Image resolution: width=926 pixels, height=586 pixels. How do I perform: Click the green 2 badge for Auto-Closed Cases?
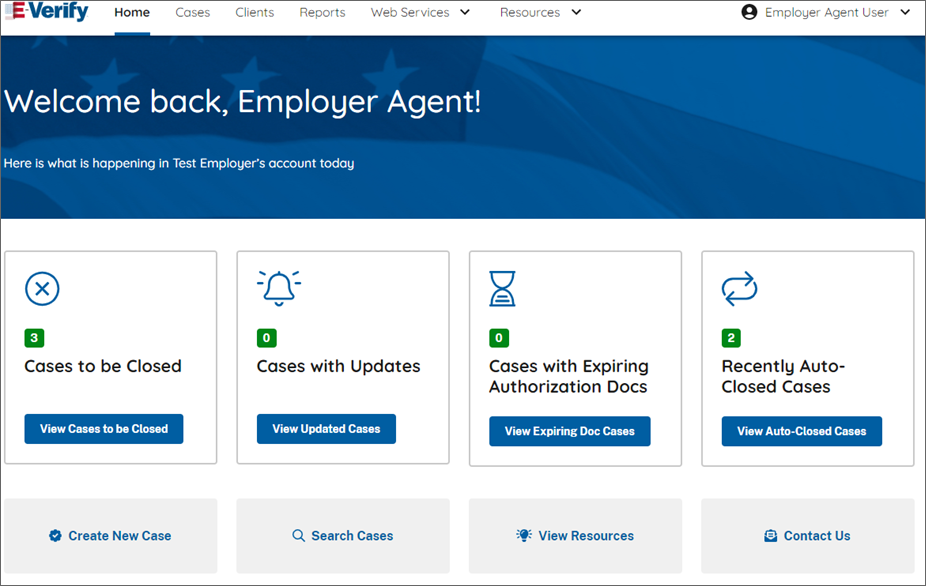(731, 338)
